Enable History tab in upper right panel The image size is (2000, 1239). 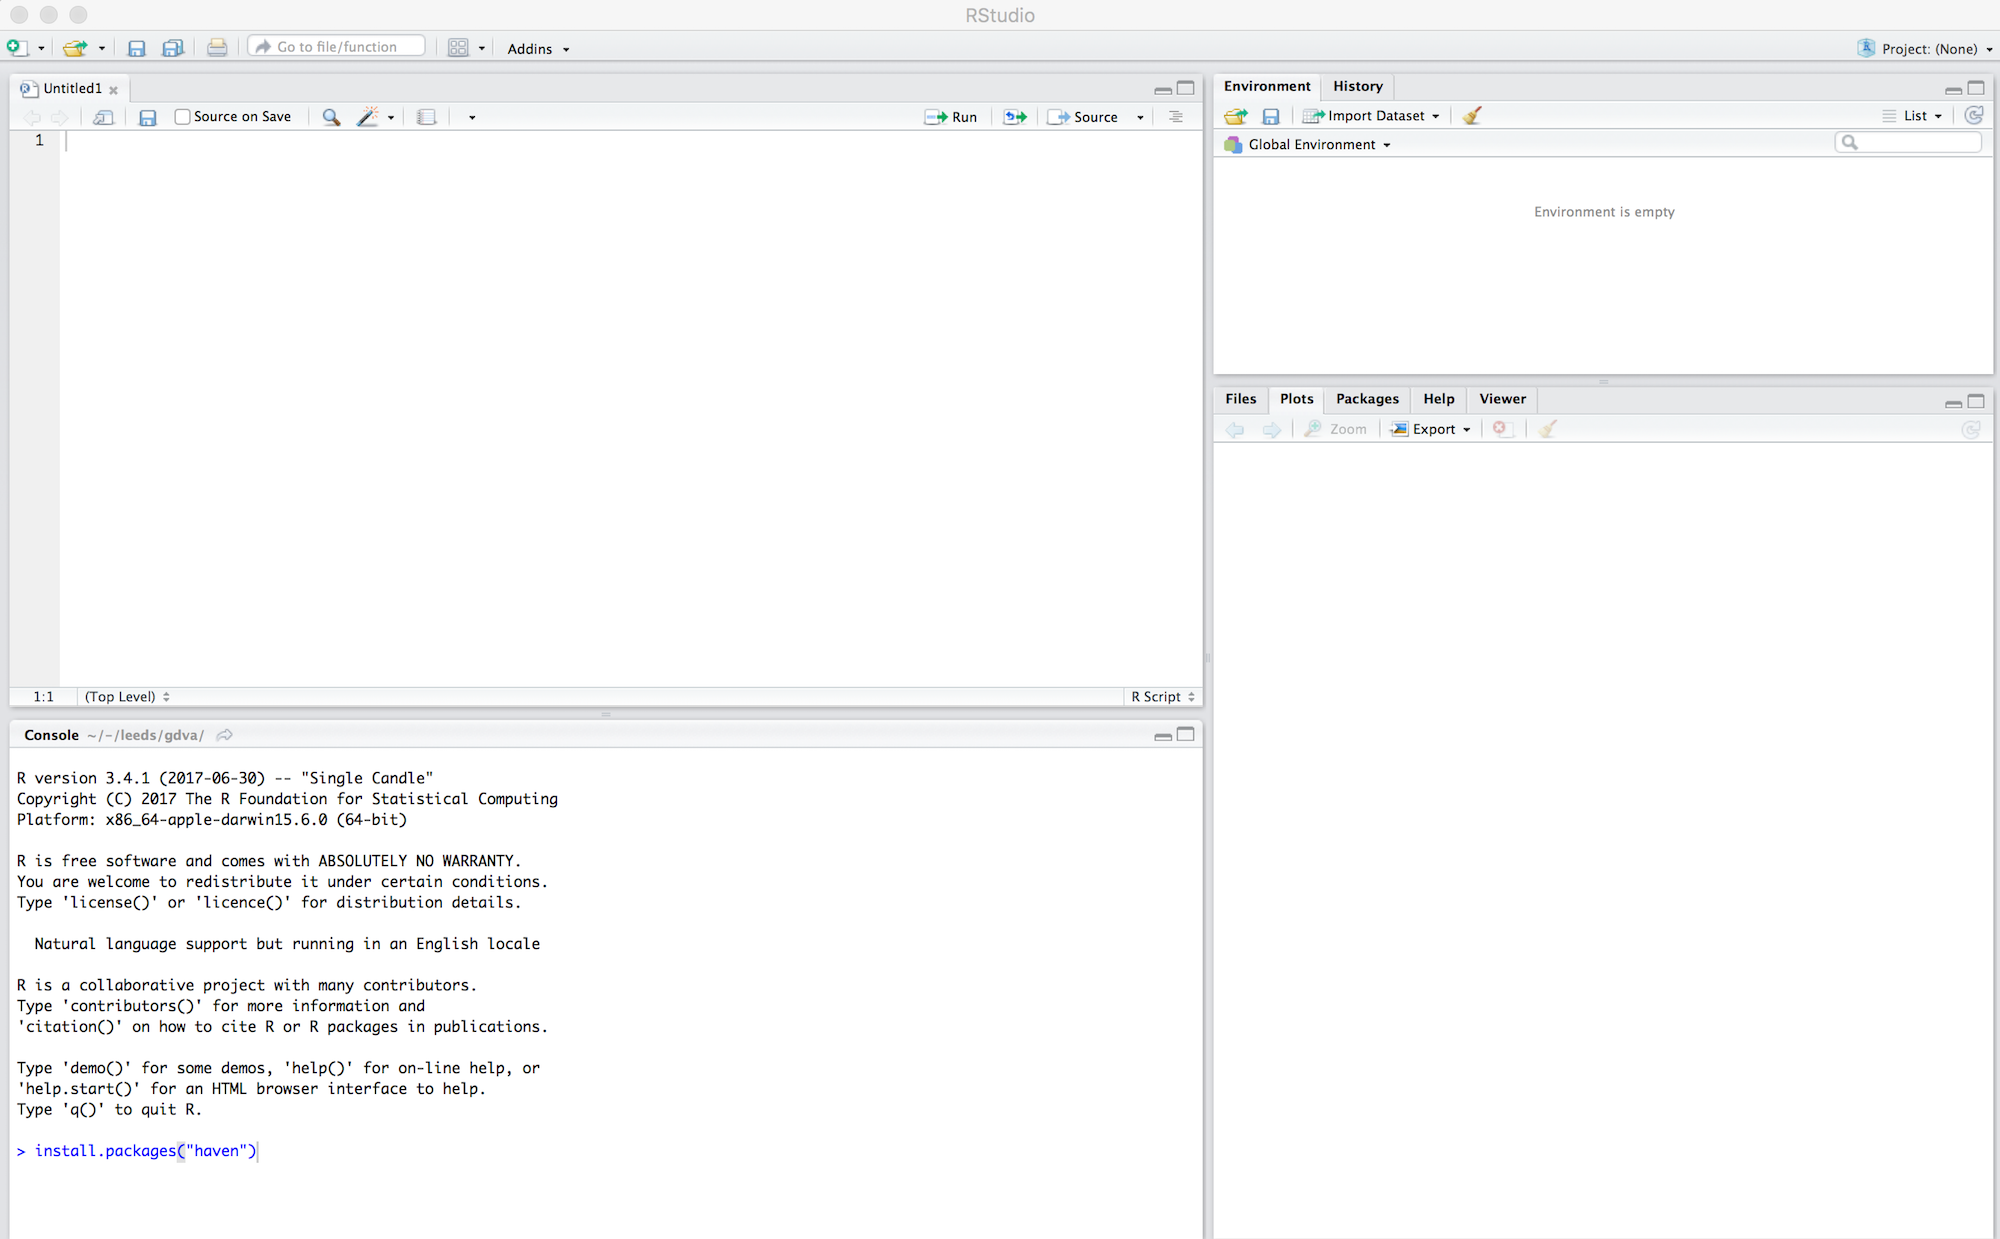(1354, 86)
